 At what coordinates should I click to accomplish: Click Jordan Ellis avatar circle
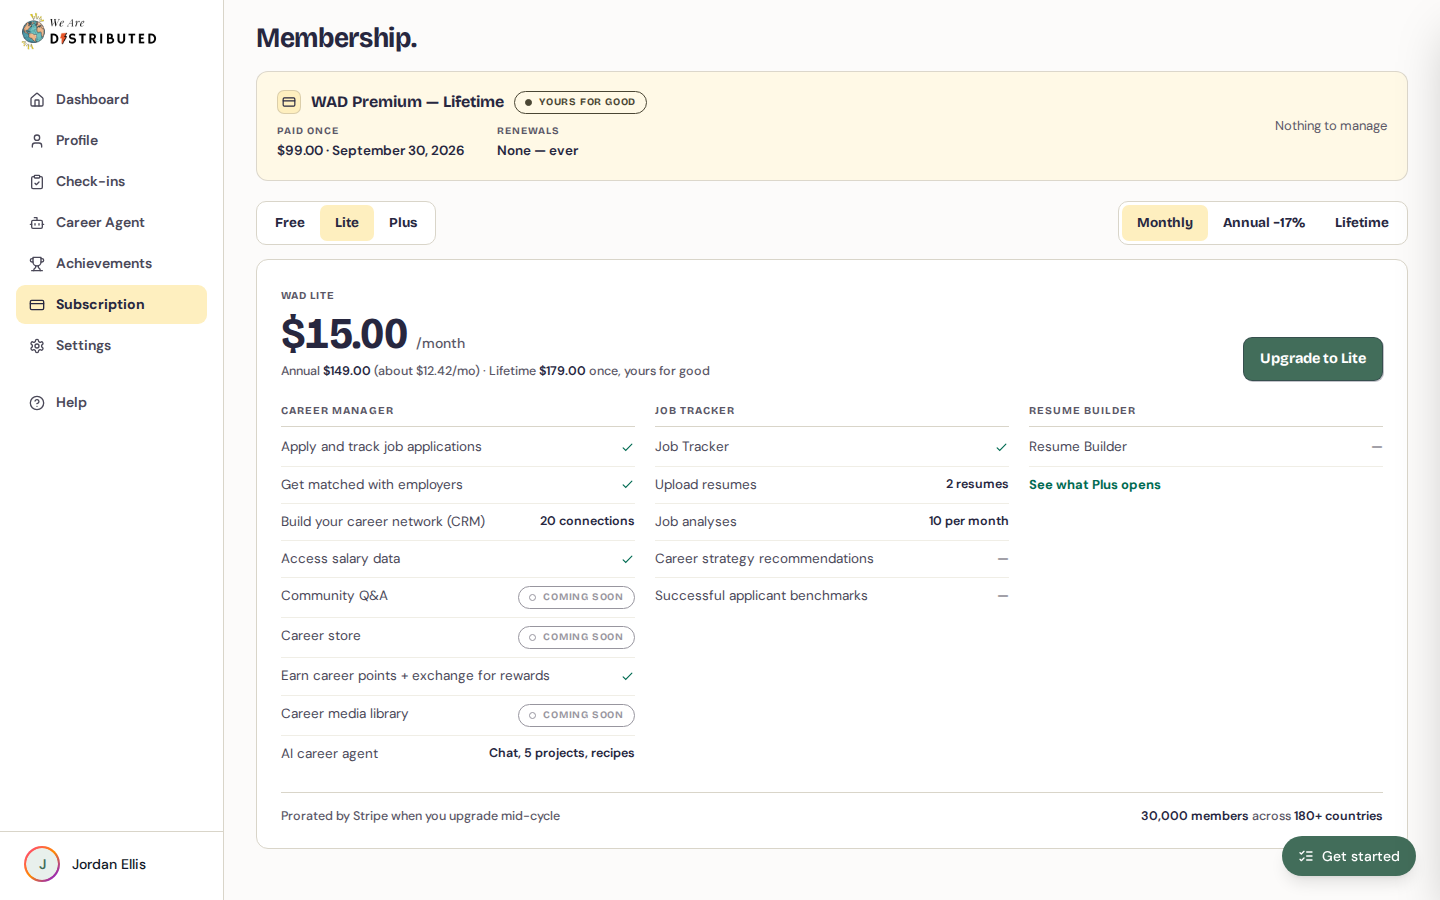coord(42,864)
